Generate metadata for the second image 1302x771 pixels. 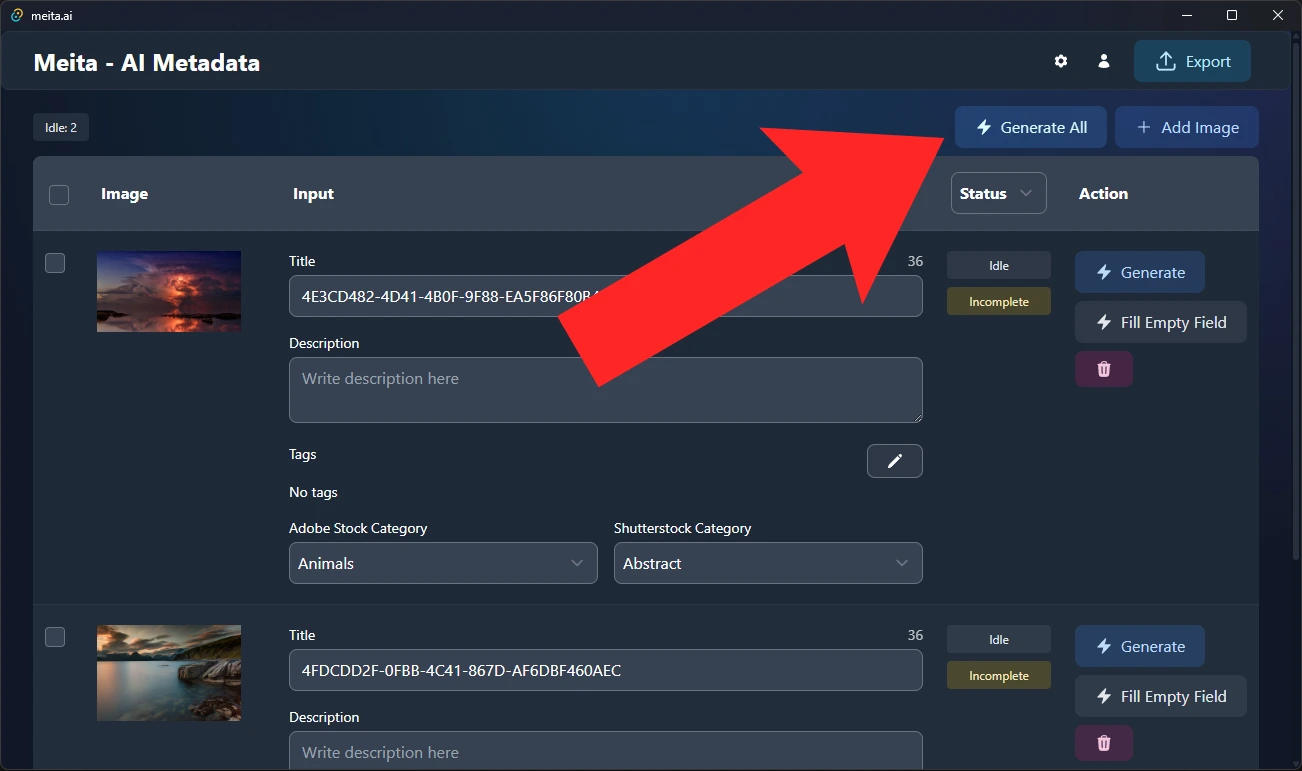coord(1139,646)
